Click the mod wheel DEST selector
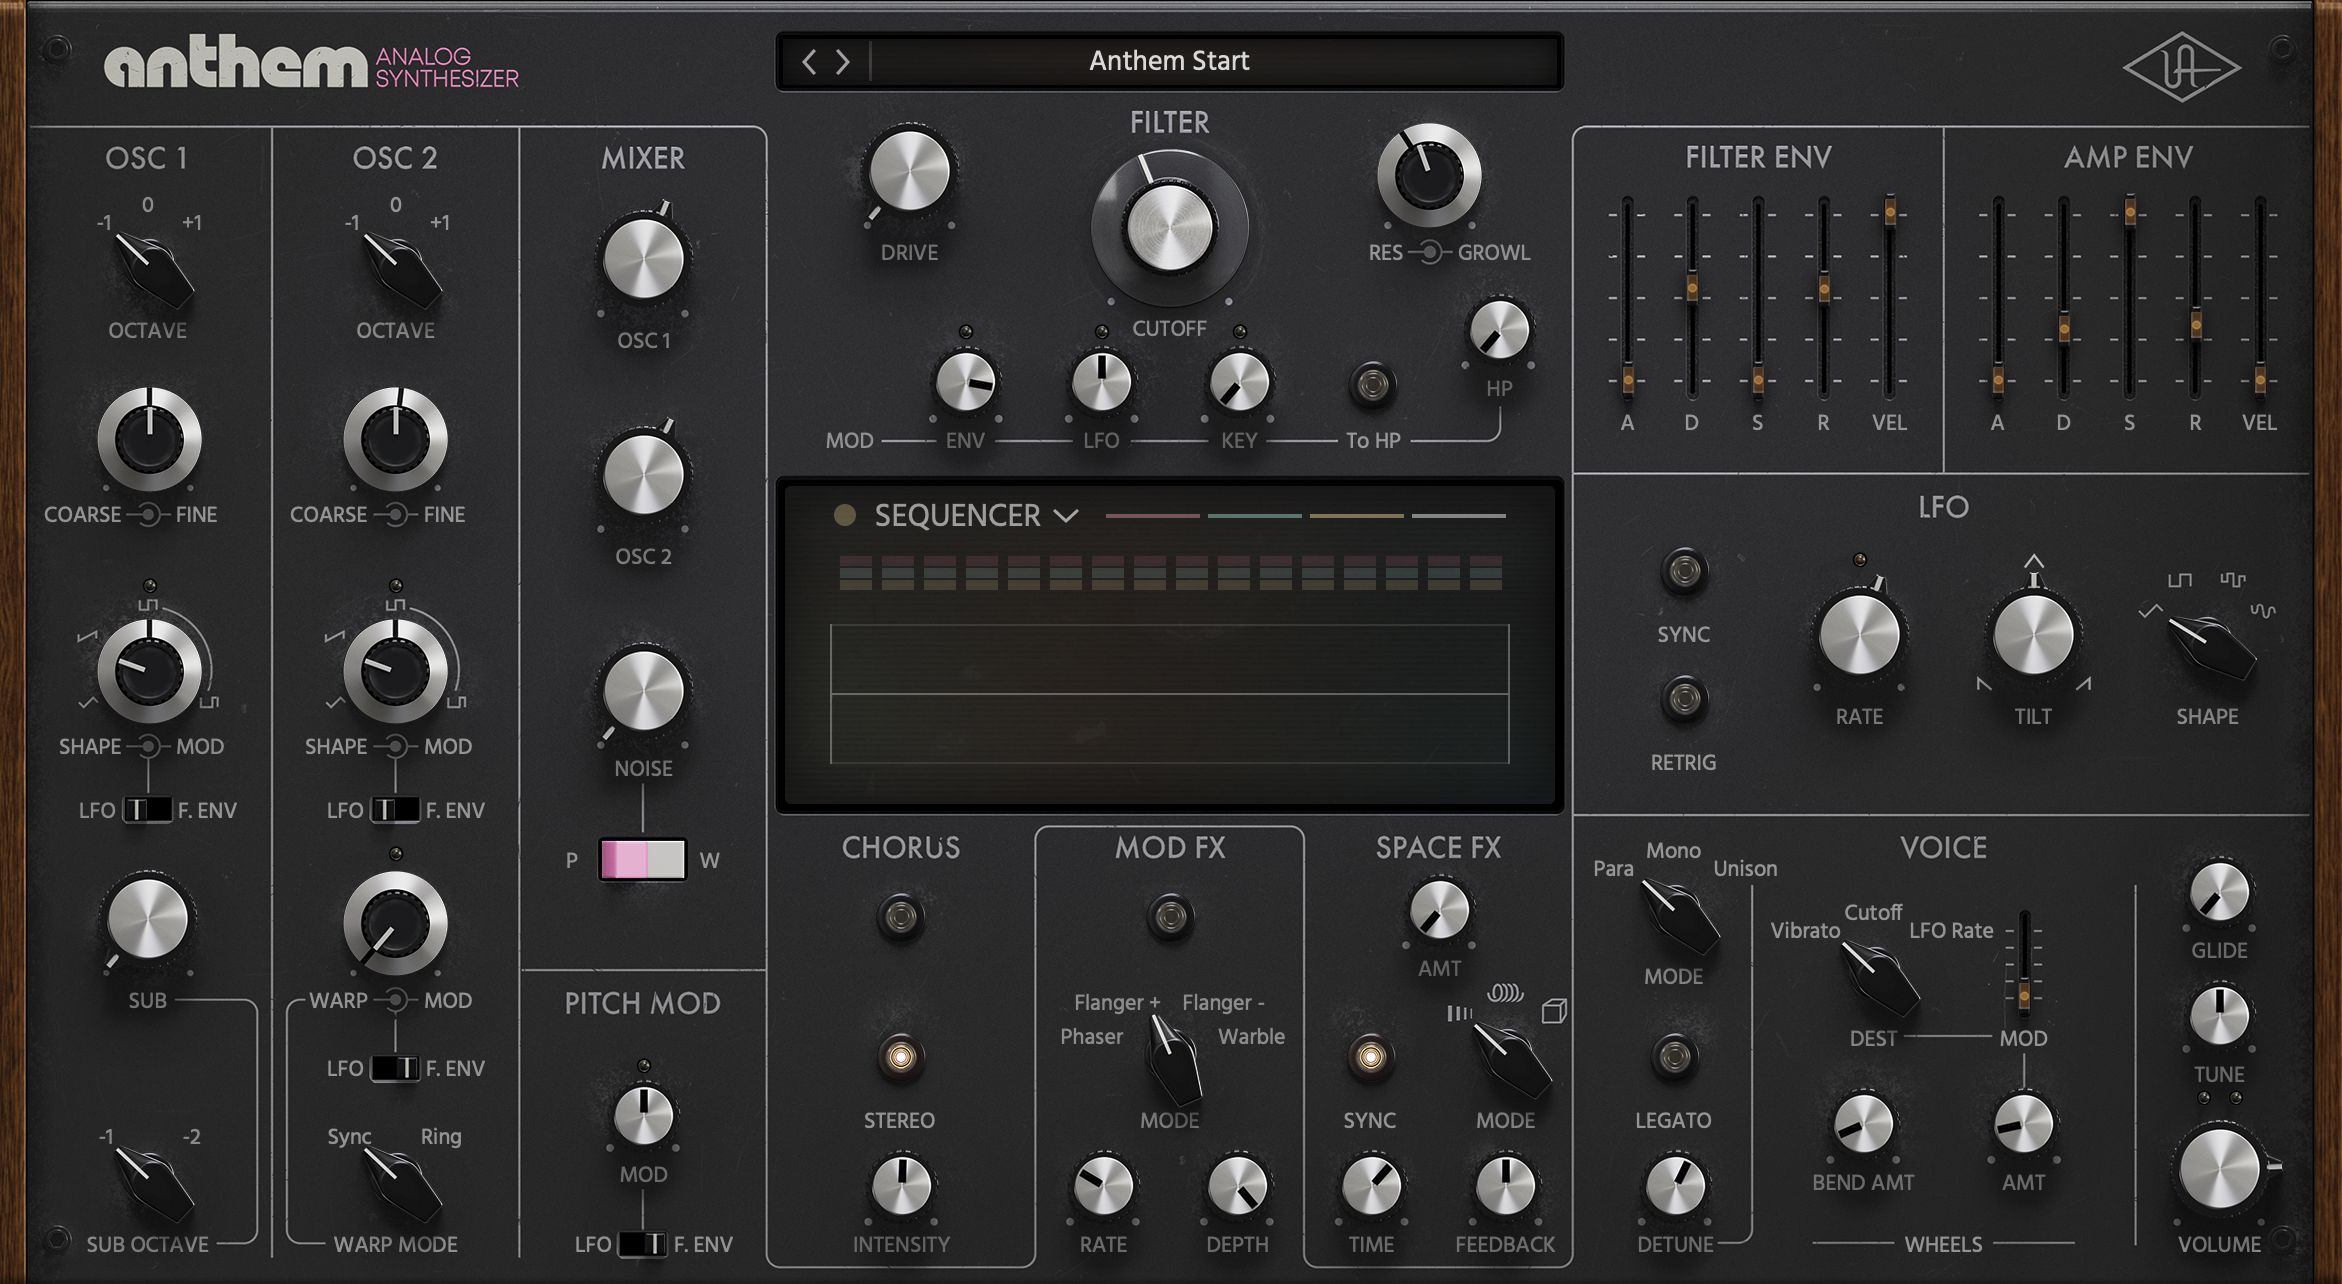Viewport: 2342px width, 1284px height. [1880, 979]
